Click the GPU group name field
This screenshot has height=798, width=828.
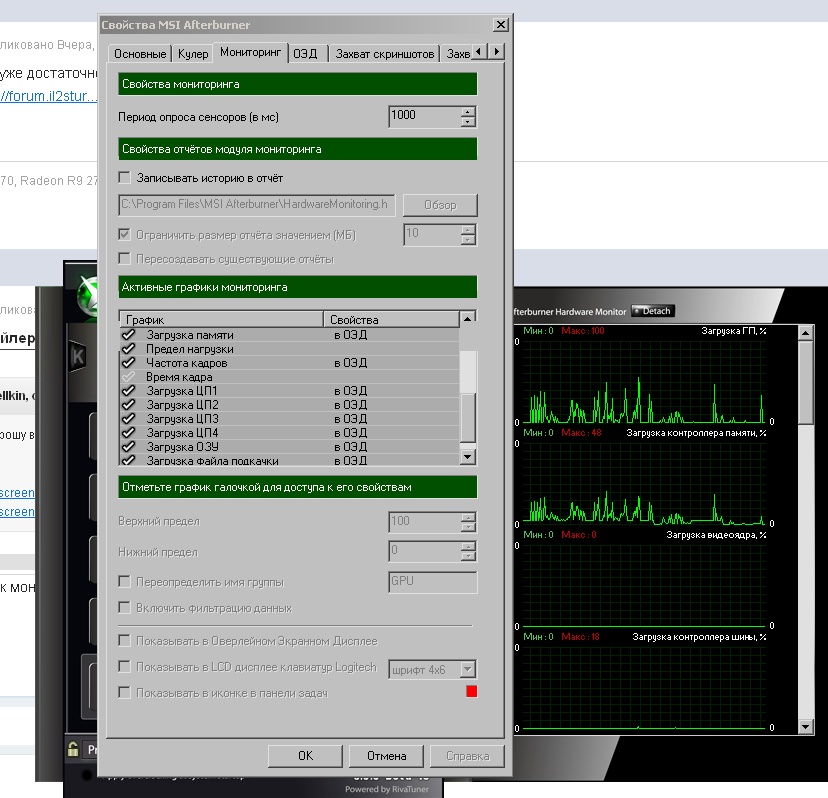[432, 581]
